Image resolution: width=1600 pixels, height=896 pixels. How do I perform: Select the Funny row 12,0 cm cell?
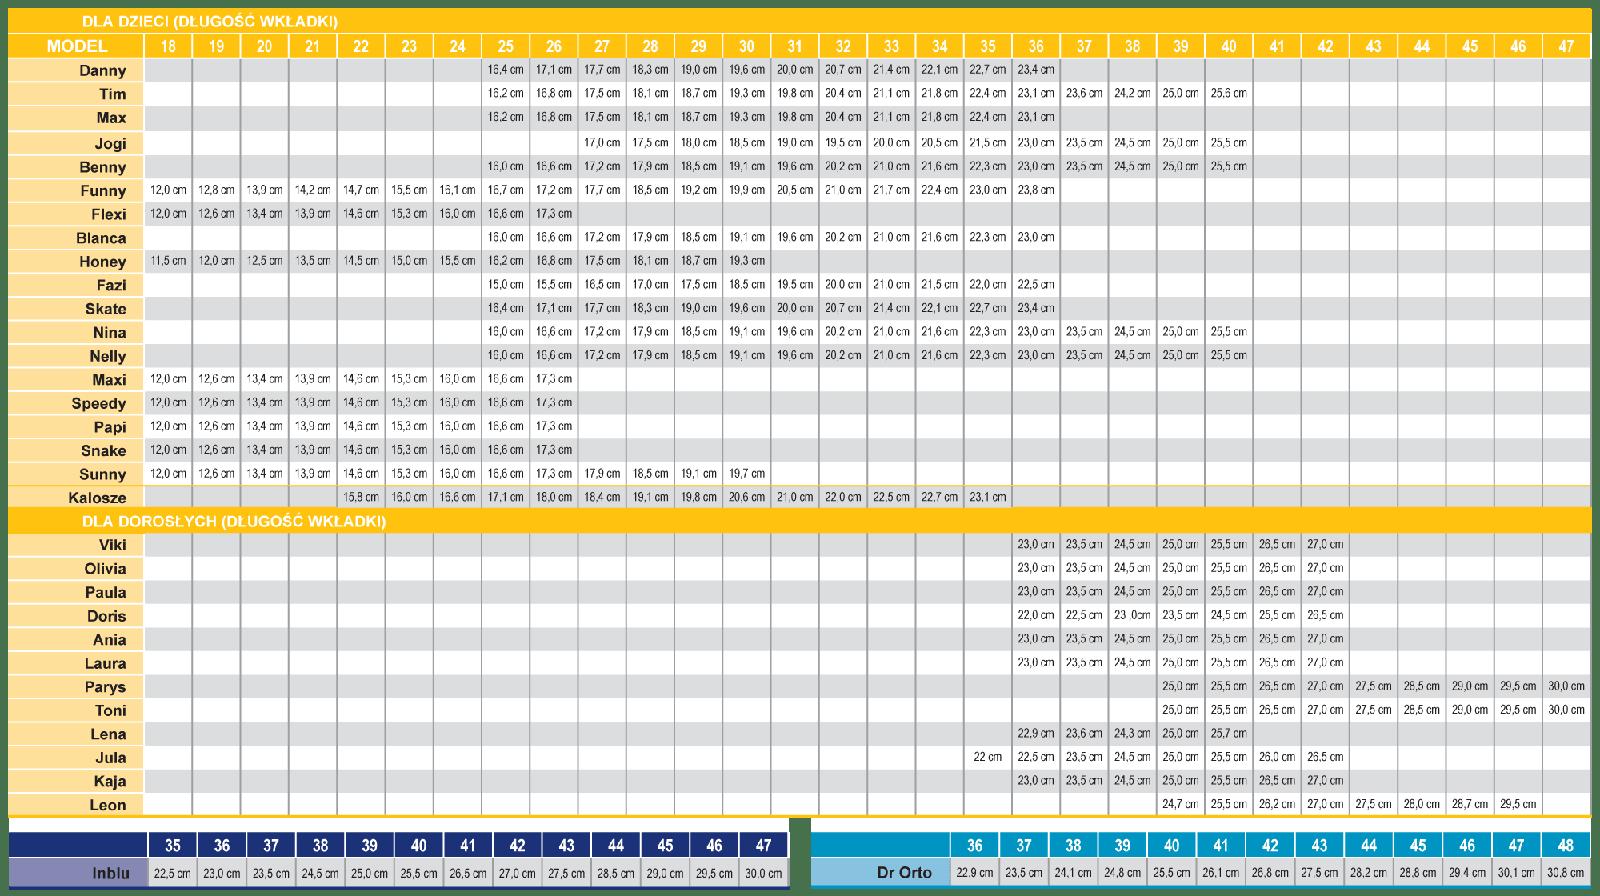168,190
